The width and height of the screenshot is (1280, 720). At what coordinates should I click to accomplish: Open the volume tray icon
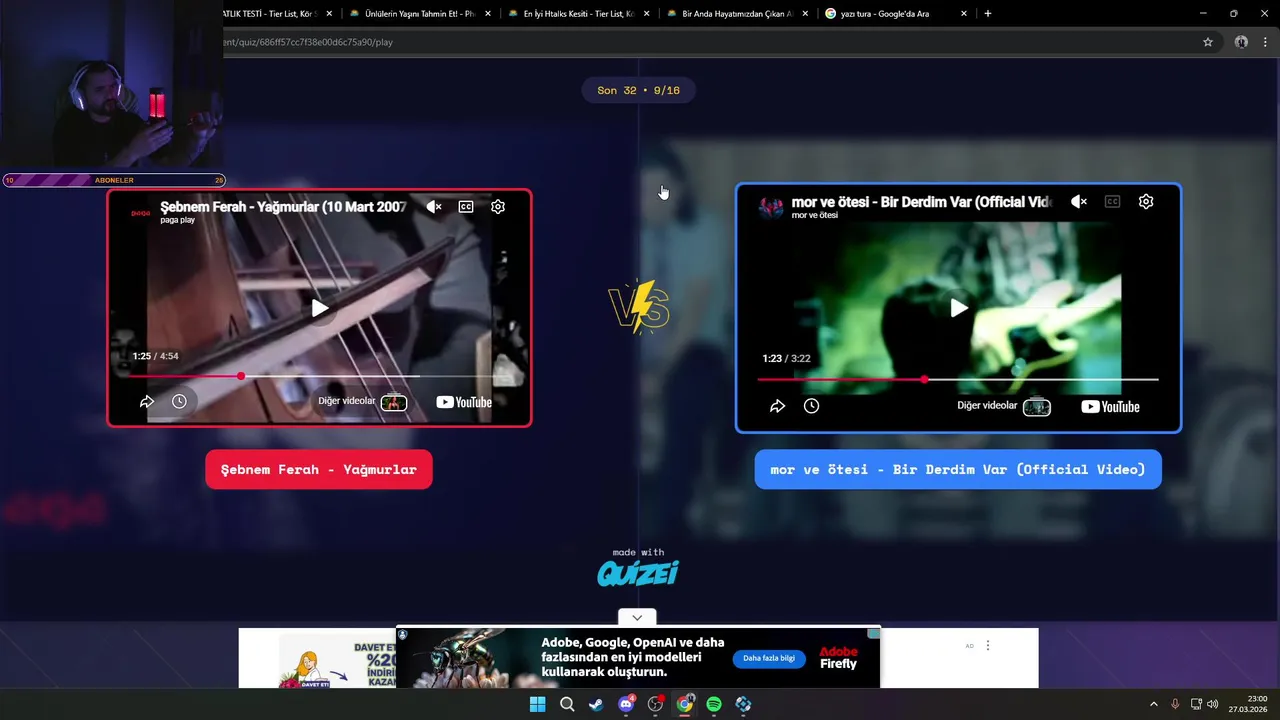tap(1213, 704)
